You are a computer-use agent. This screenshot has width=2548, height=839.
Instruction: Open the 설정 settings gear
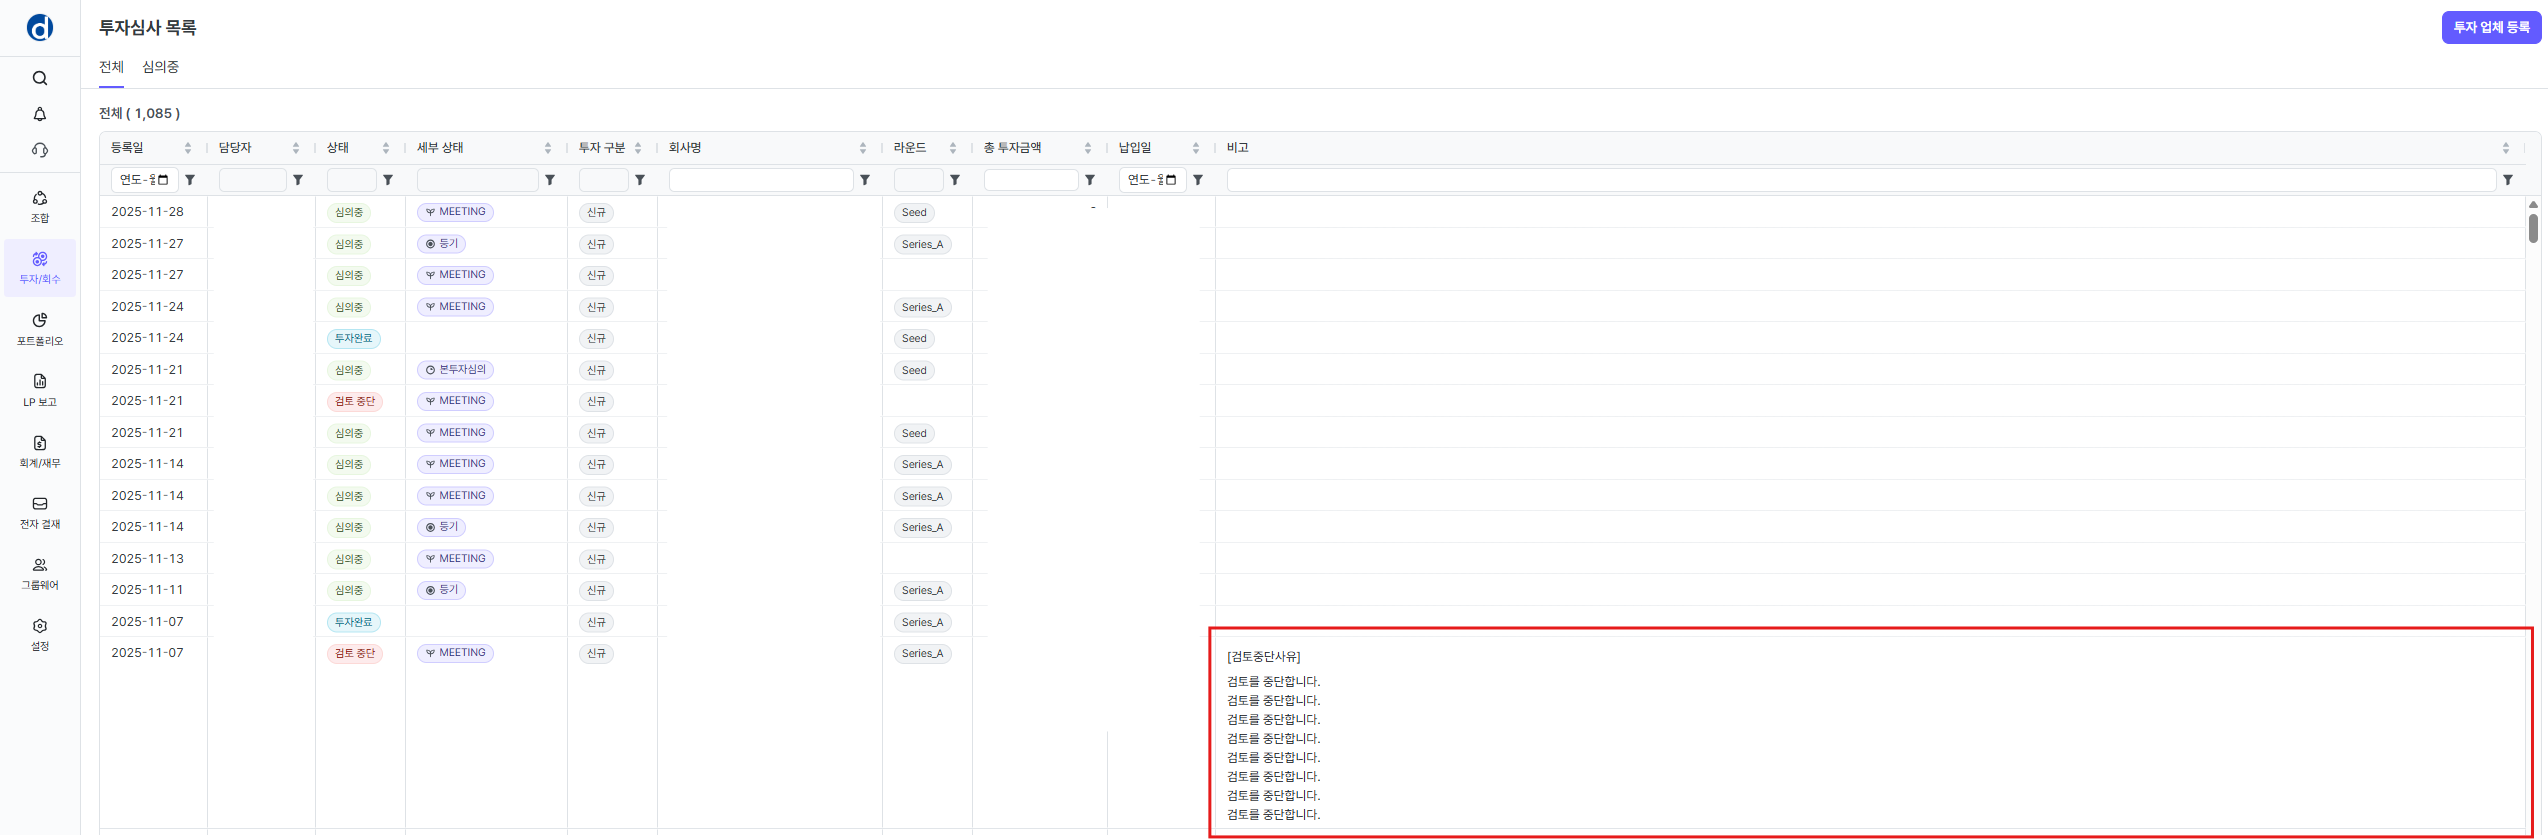(40, 633)
